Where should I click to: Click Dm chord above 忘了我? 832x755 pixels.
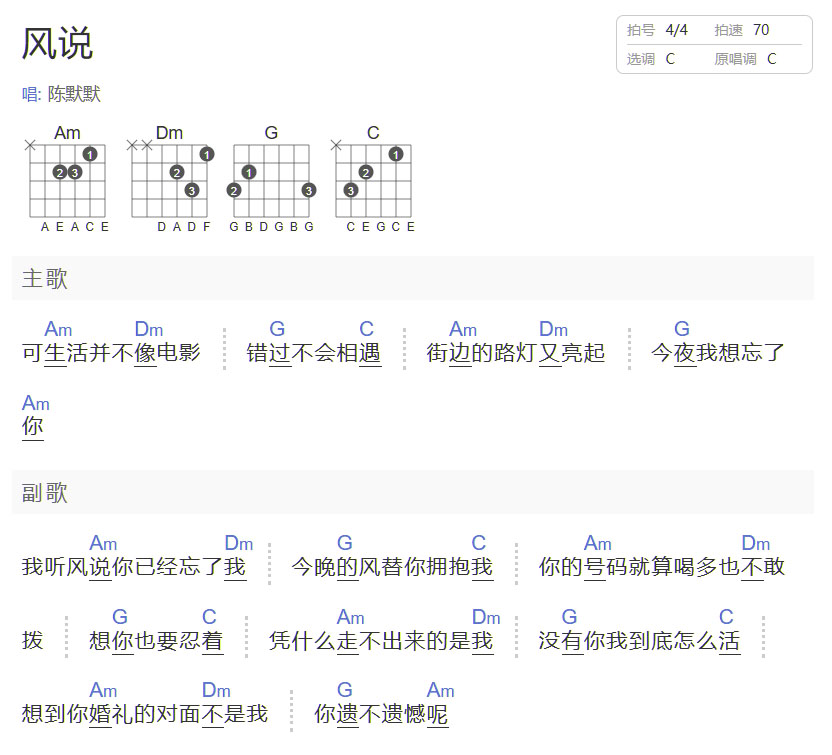coord(239,543)
